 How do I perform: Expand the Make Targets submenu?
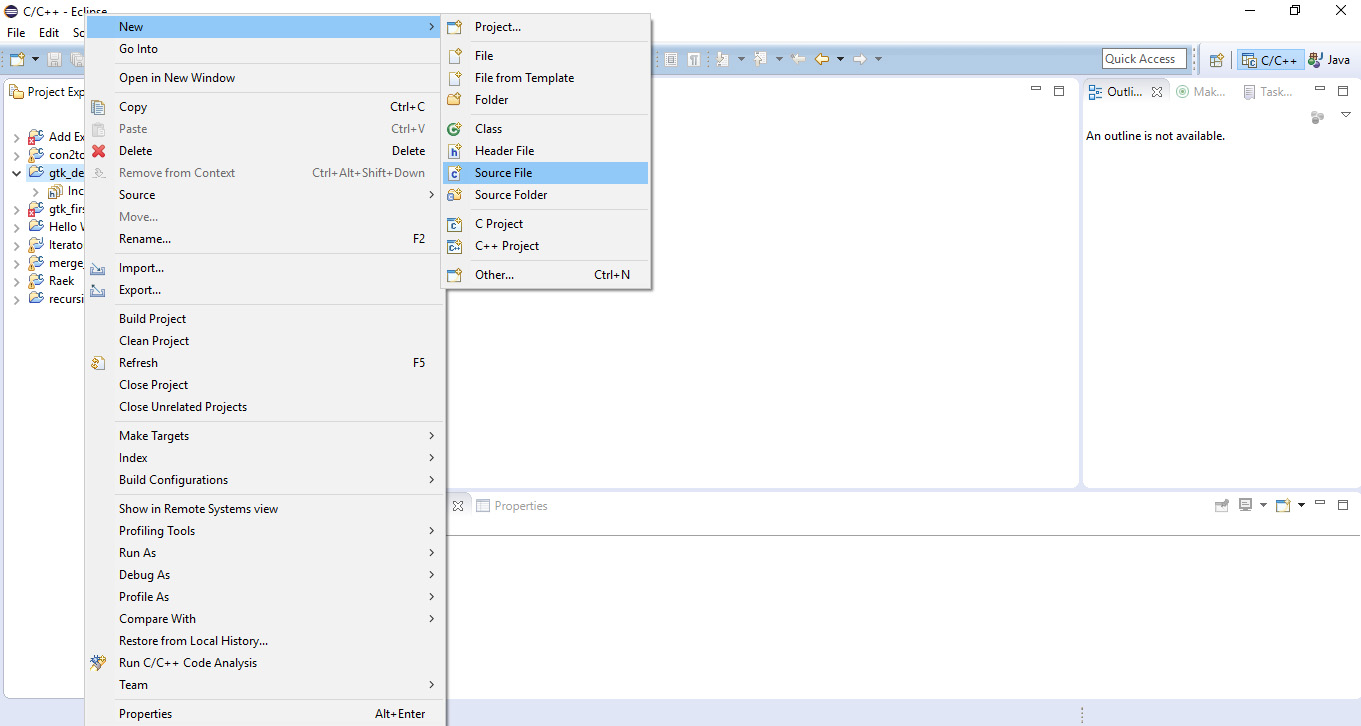154,435
